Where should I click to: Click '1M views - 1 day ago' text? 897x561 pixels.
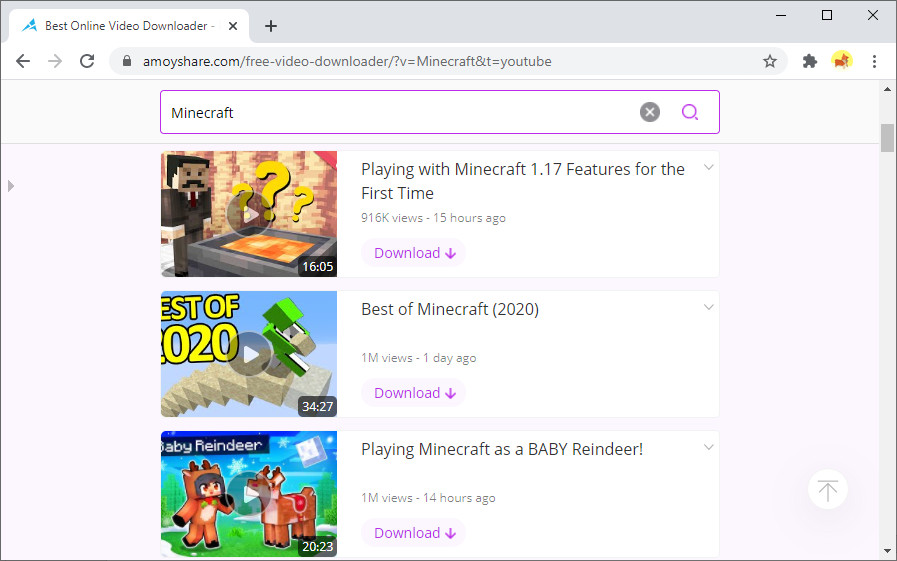click(419, 358)
